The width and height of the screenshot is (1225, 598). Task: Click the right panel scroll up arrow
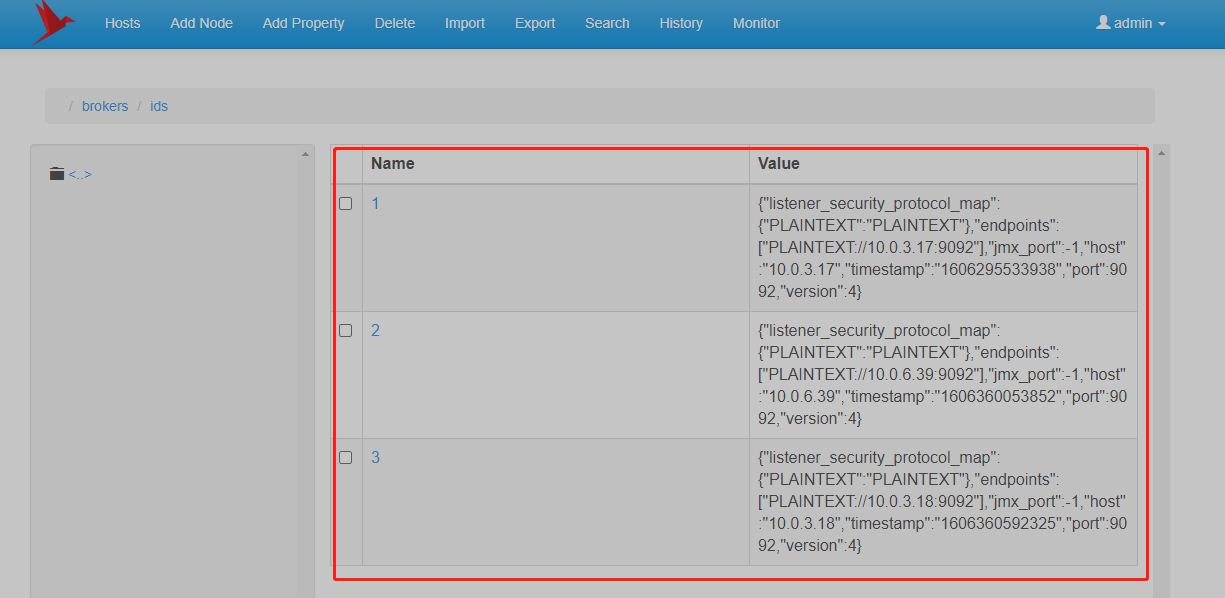[1161, 154]
